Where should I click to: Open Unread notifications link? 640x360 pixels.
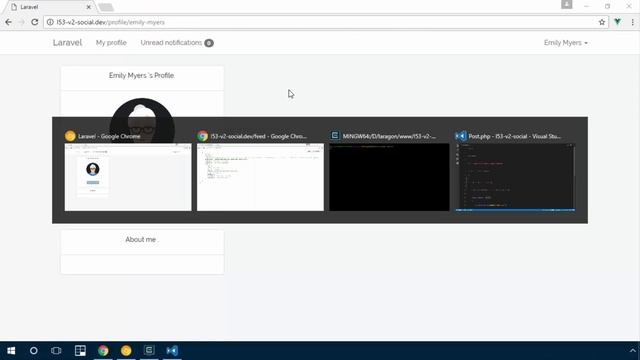[177, 42]
